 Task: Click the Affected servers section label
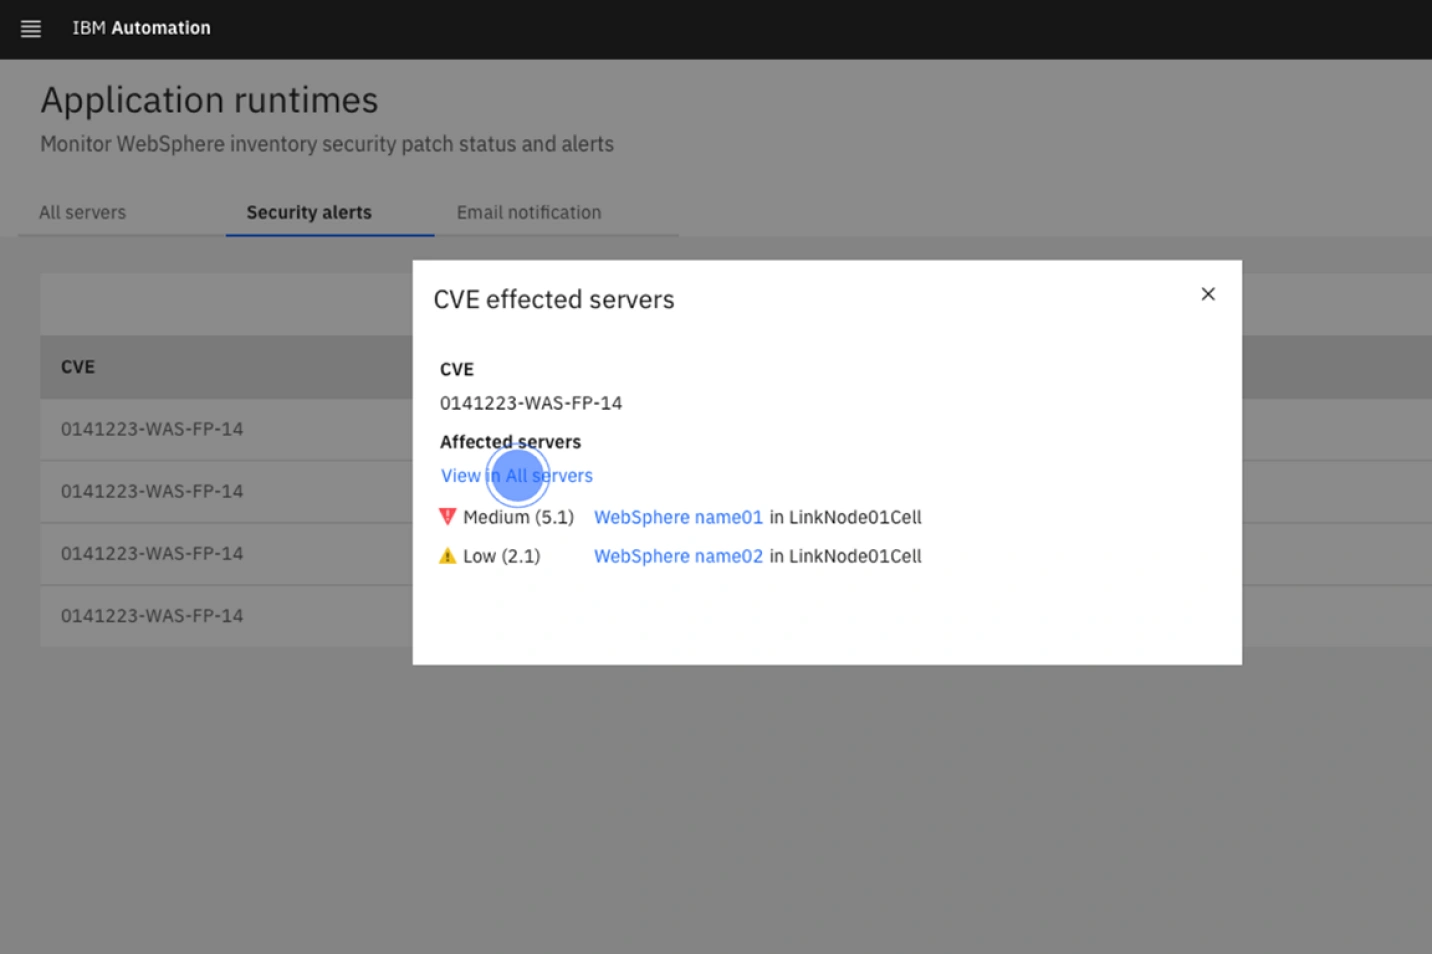pos(510,441)
